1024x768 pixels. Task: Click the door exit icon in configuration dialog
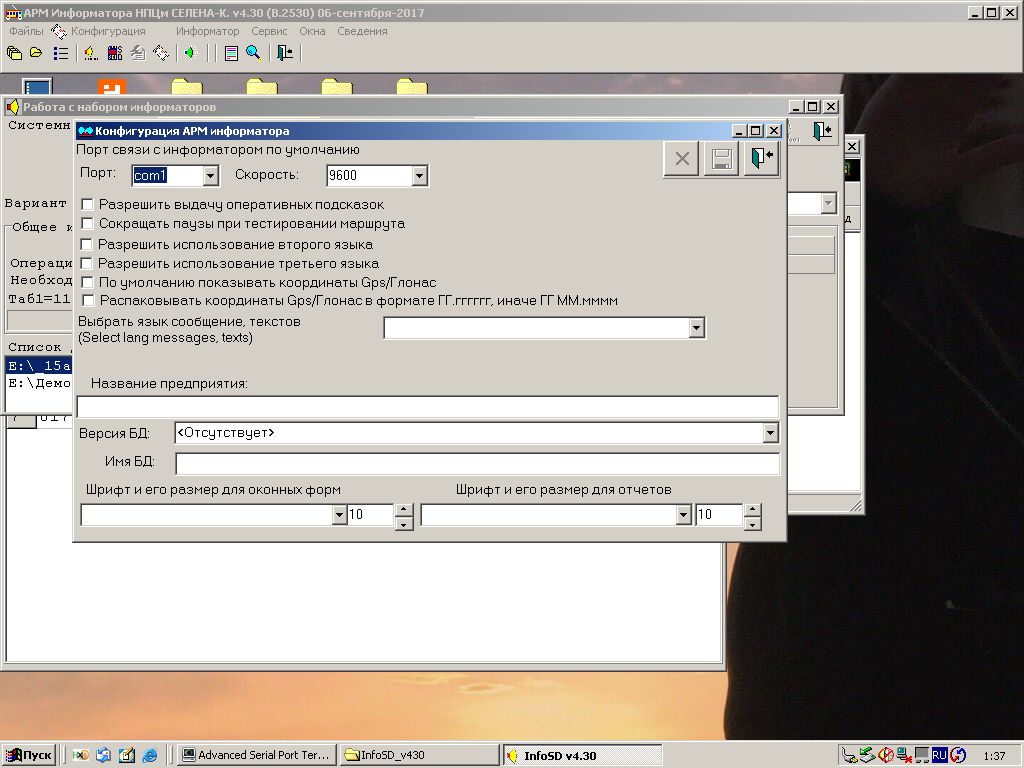761,159
